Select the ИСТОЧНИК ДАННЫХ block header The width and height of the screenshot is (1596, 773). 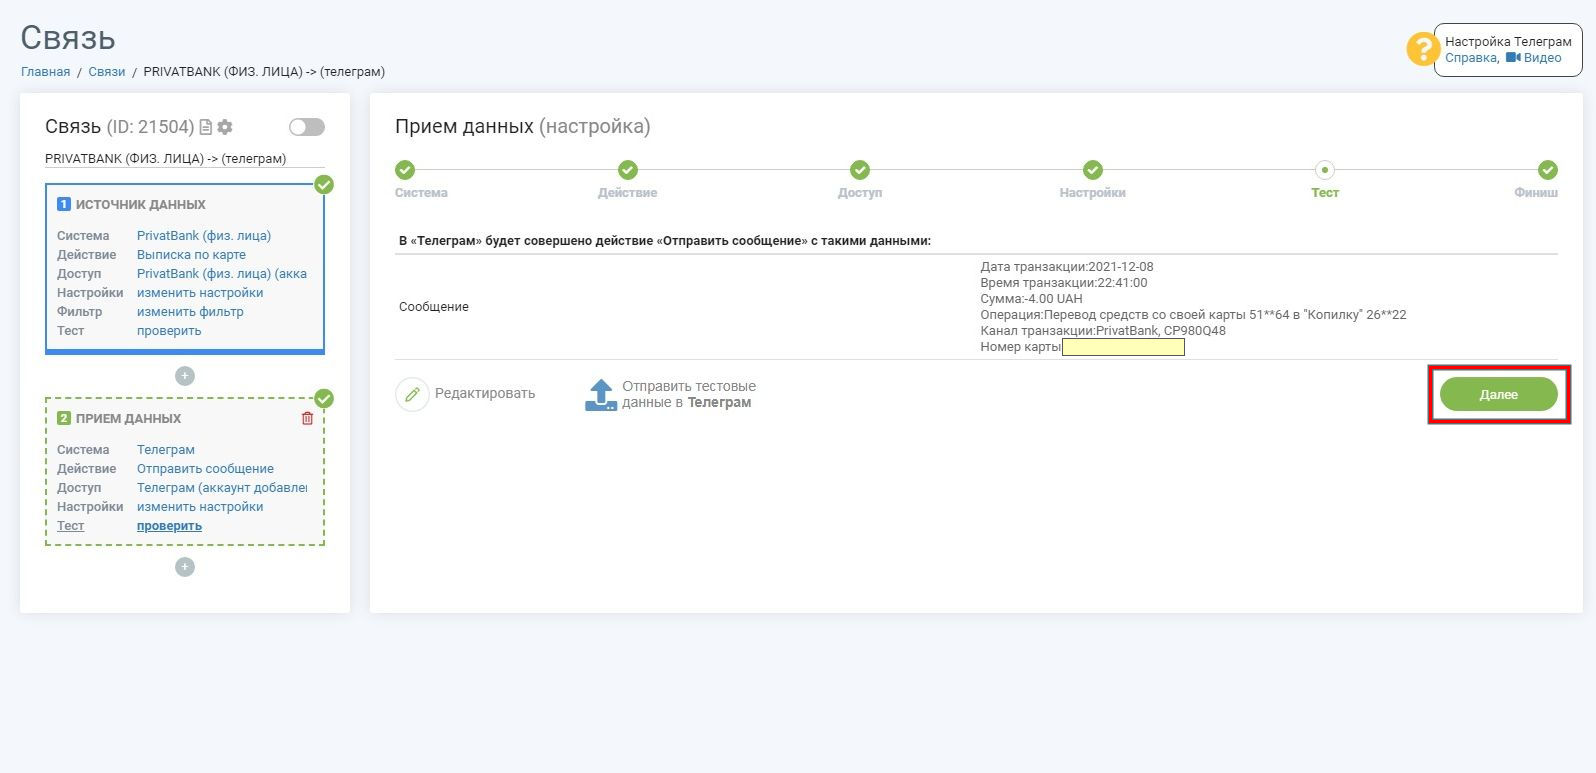(x=141, y=204)
